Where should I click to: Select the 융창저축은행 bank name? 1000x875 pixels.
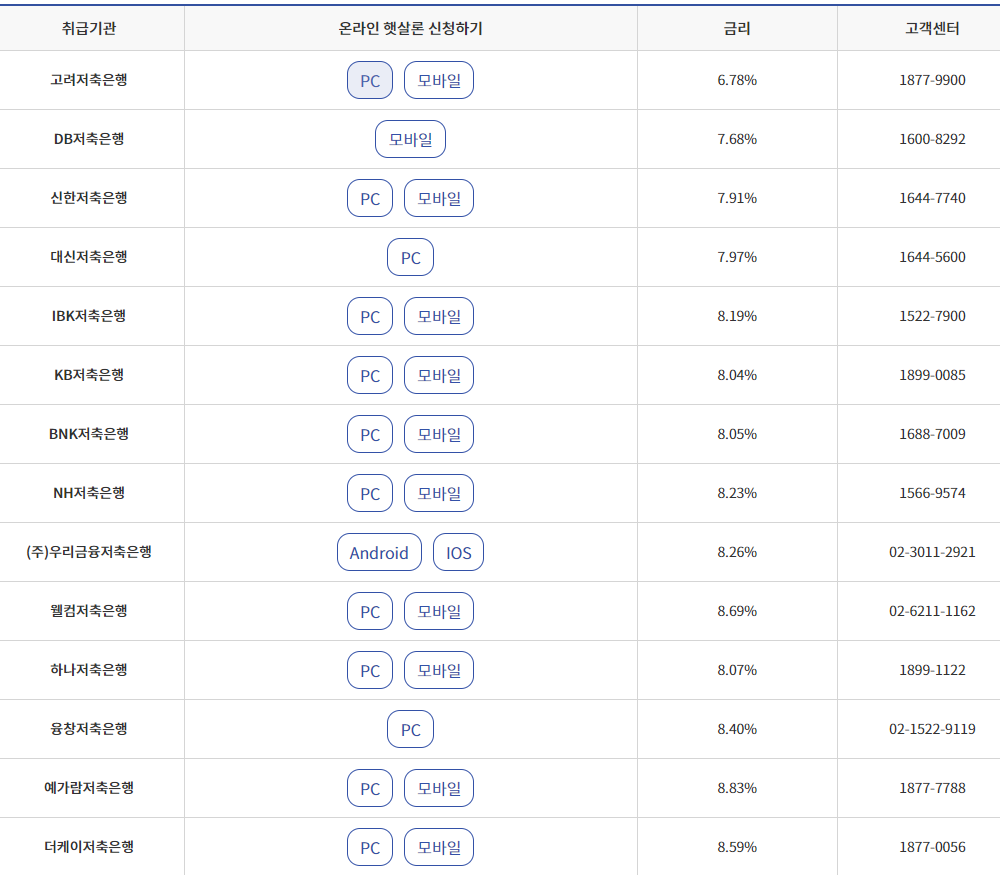click(x=89, y=729)
